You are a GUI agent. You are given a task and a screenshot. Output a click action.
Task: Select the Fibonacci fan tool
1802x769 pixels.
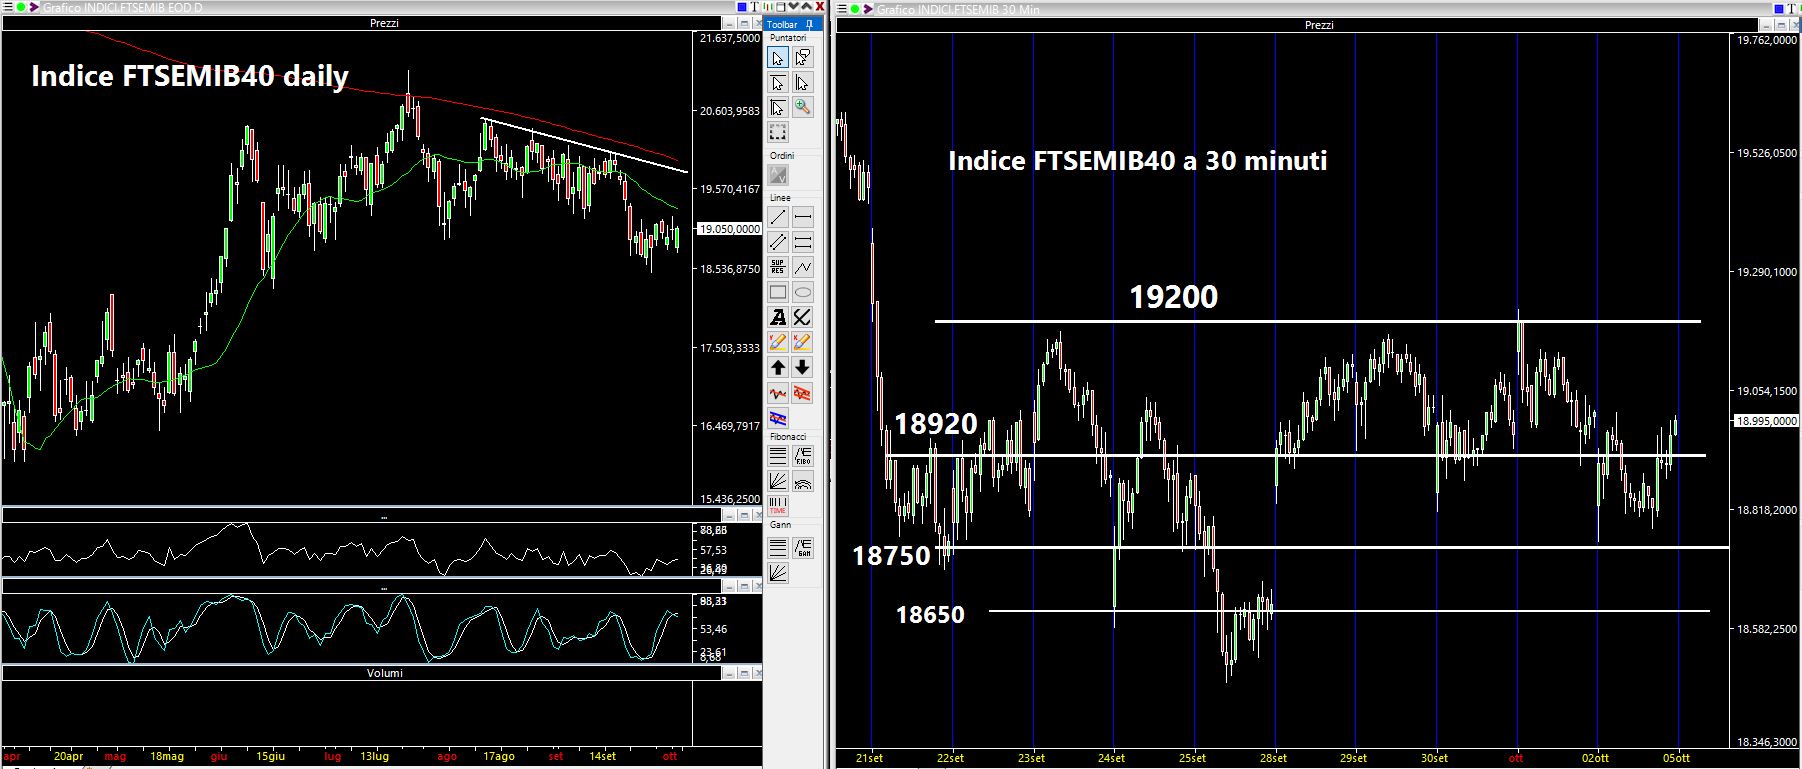778,481
